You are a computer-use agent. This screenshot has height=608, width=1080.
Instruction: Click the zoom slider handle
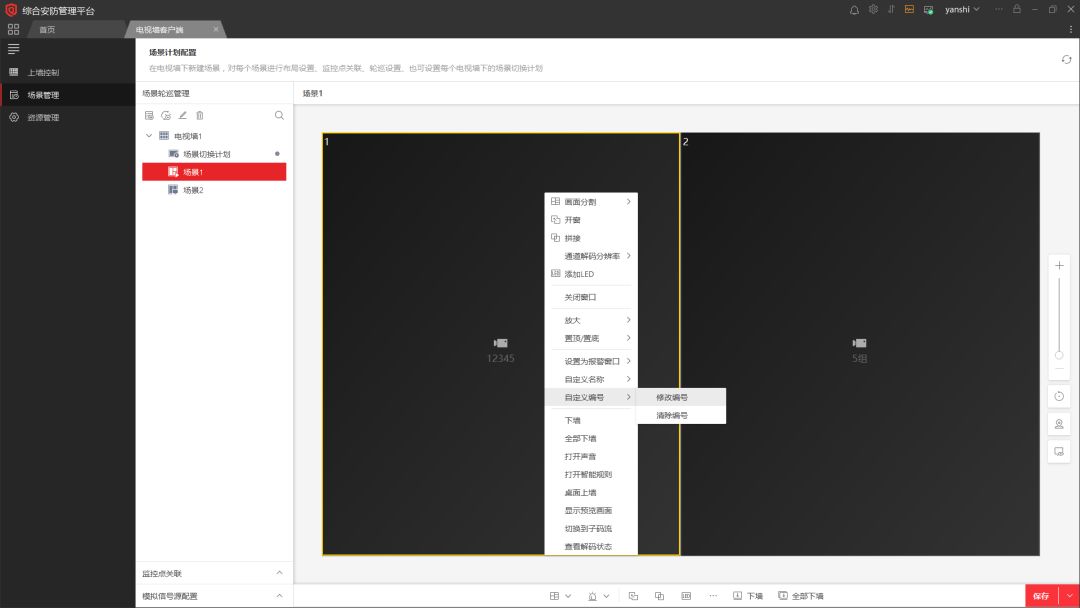(1059, 355)
